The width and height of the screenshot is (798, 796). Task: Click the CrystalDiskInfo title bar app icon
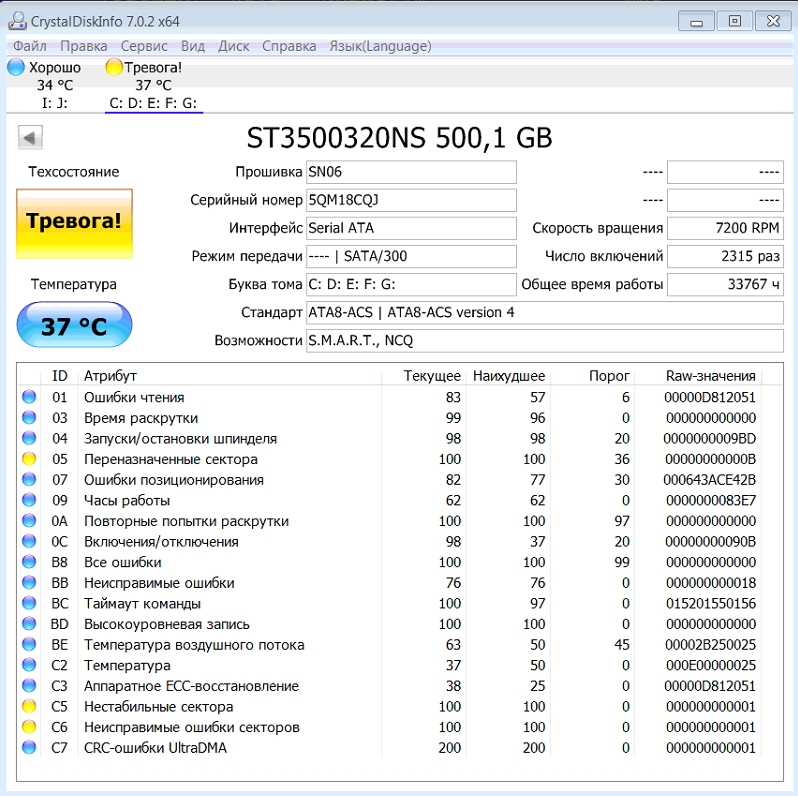click(x=17, y=21)
